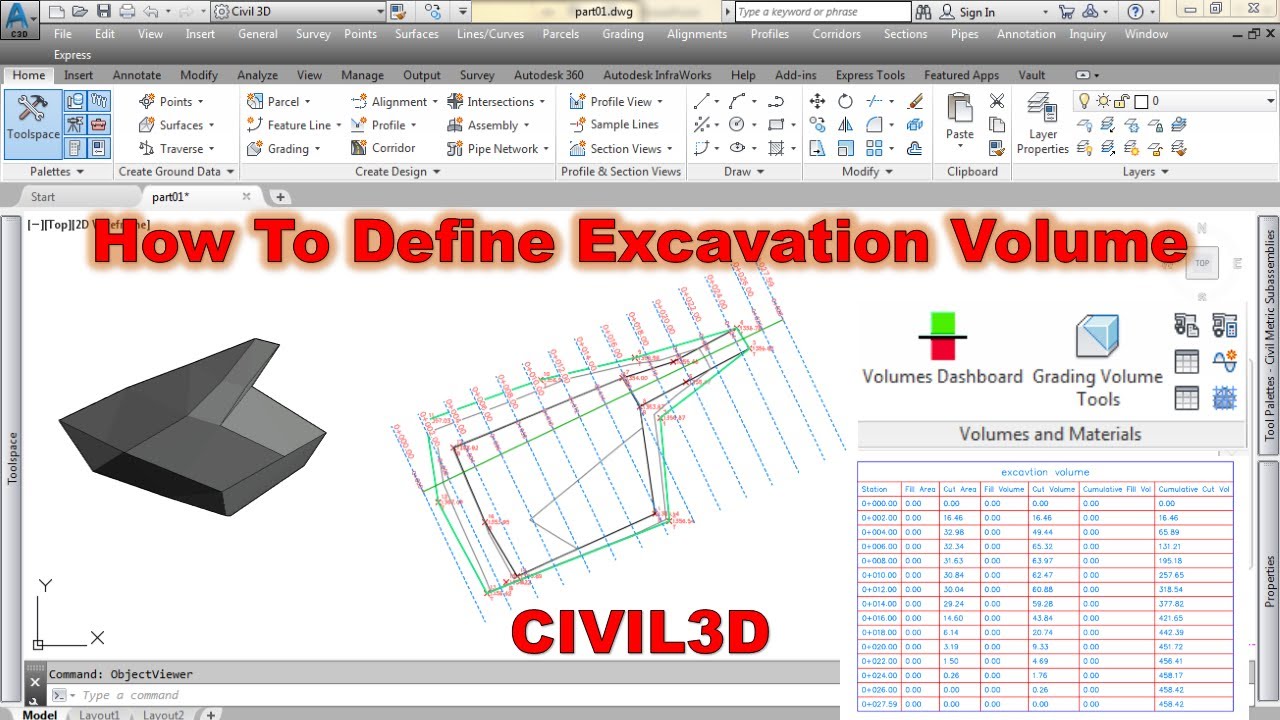Expand the Profile View dropdown
This screenshot has height=720, width=1280.
660,101
